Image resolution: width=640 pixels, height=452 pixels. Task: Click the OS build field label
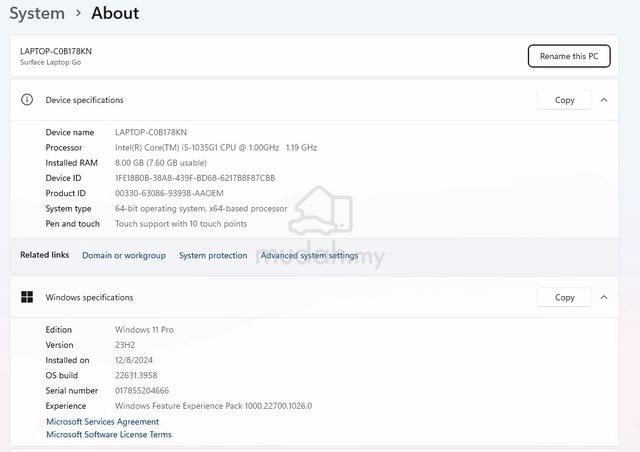pyautogui.click(x=61, y=375)
